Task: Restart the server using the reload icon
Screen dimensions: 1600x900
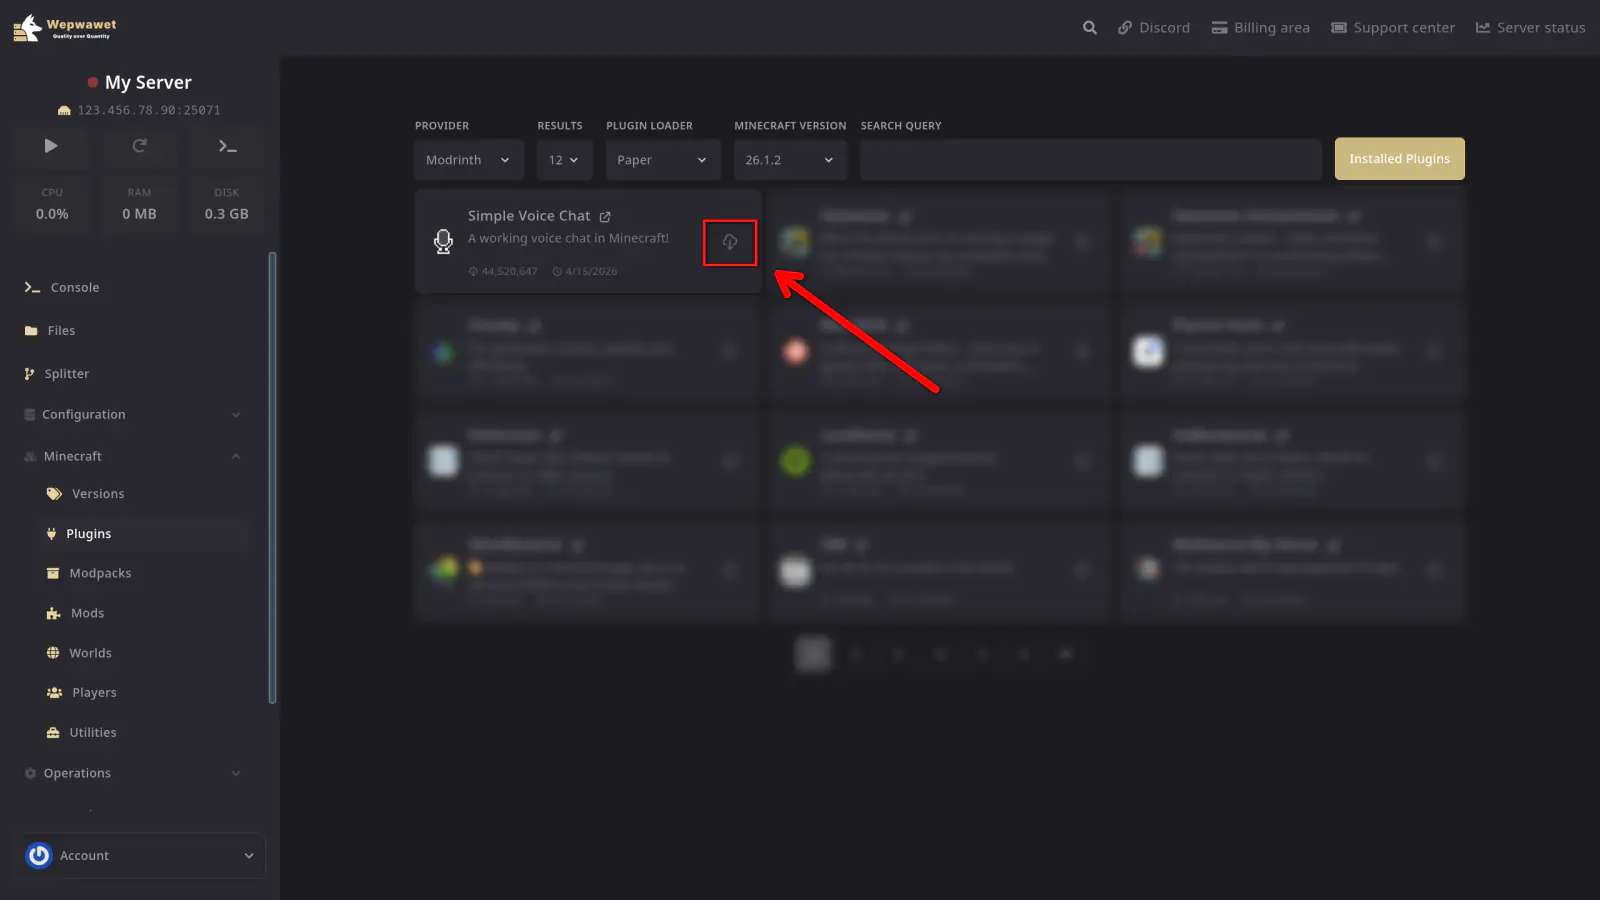Action: pyautogui.click(x=139, y=146)
